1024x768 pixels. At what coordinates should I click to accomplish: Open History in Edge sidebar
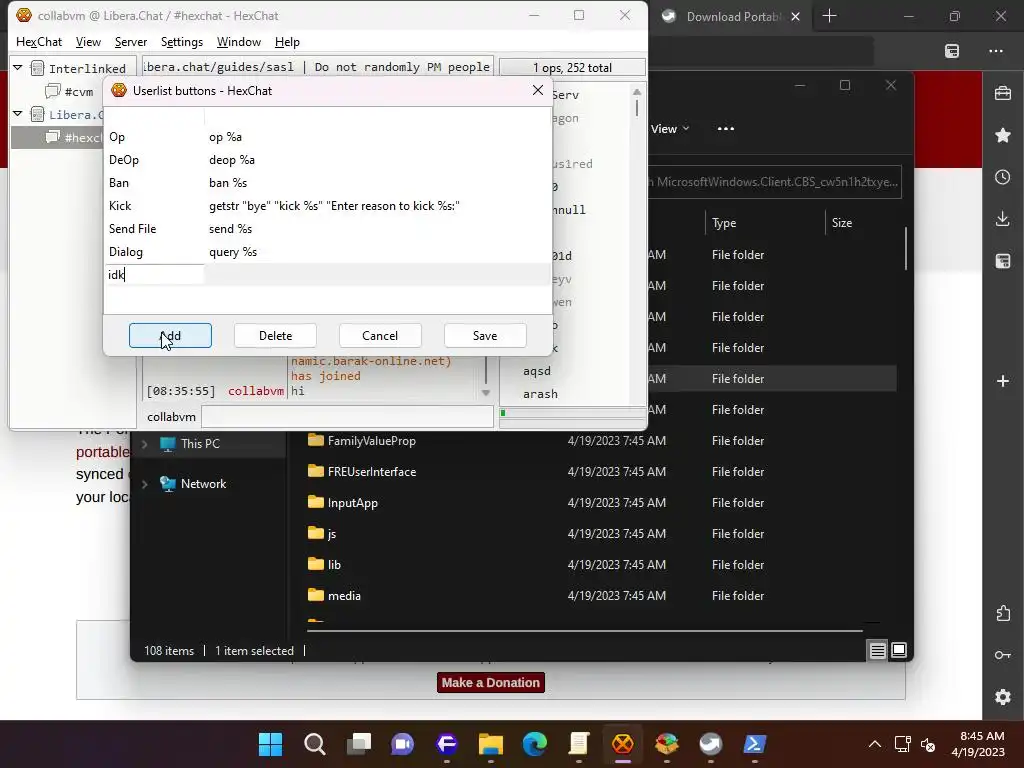(x=1002, y=177)
